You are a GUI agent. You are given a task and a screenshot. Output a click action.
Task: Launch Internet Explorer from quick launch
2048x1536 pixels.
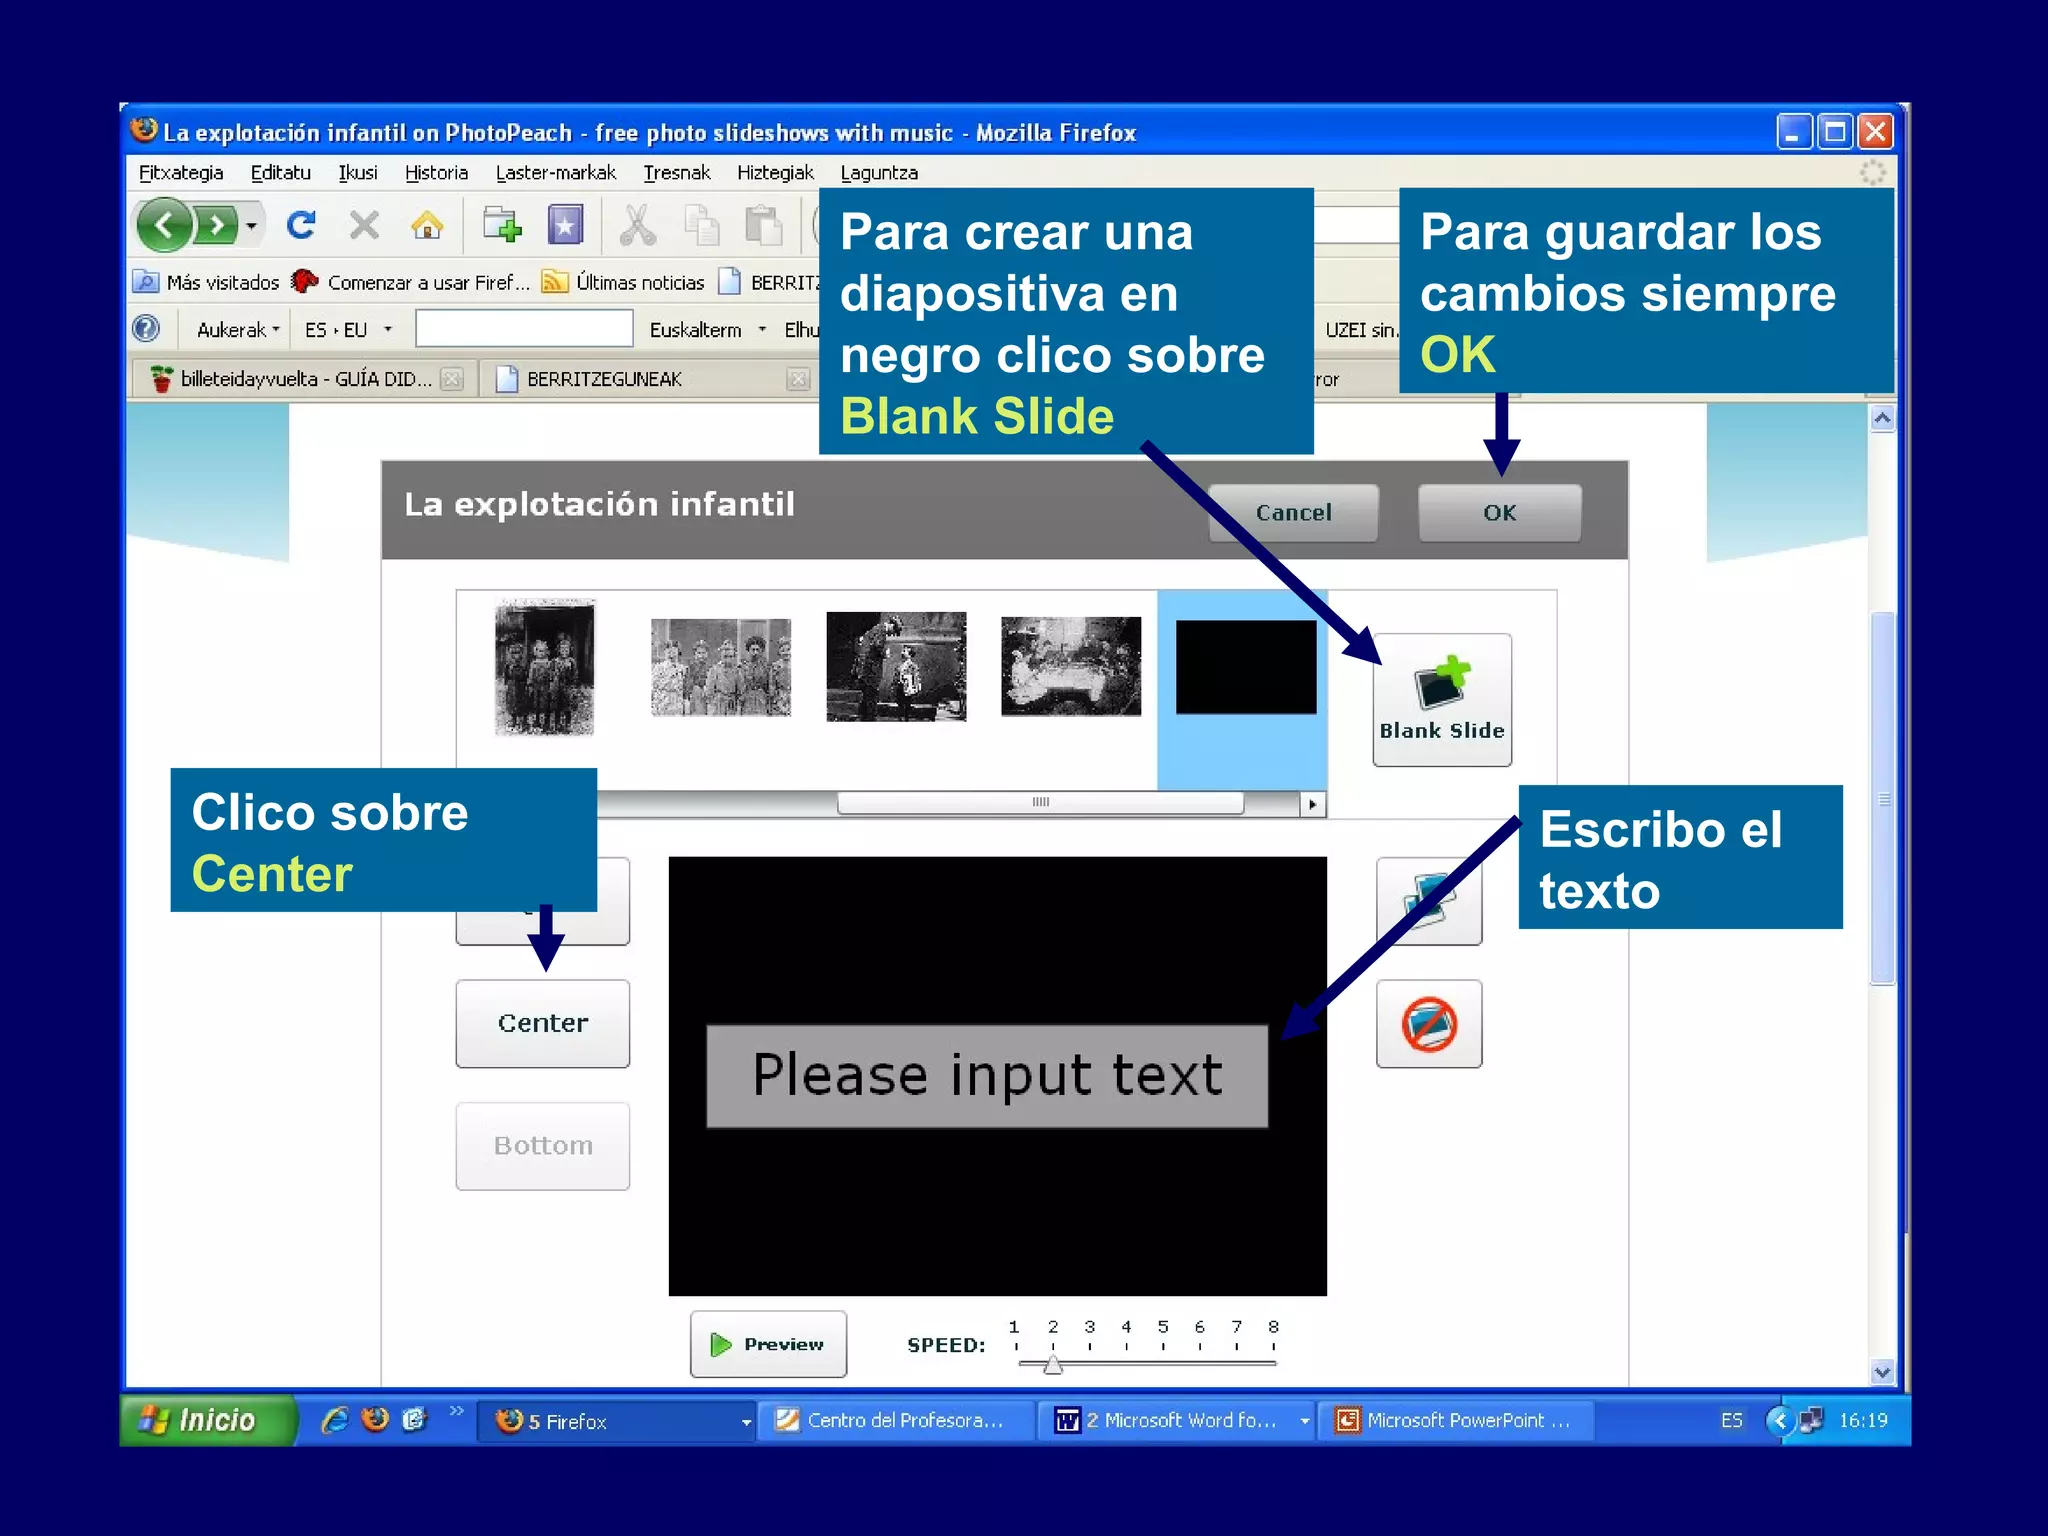coord(335,1420)
